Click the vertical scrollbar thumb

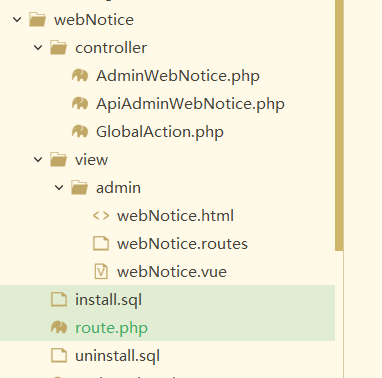pos(339,125)
